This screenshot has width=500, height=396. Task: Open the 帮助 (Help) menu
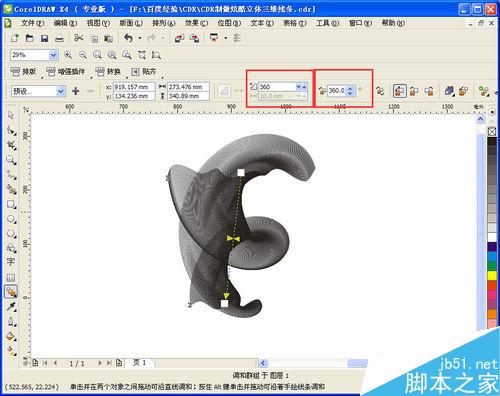(393, 23)
